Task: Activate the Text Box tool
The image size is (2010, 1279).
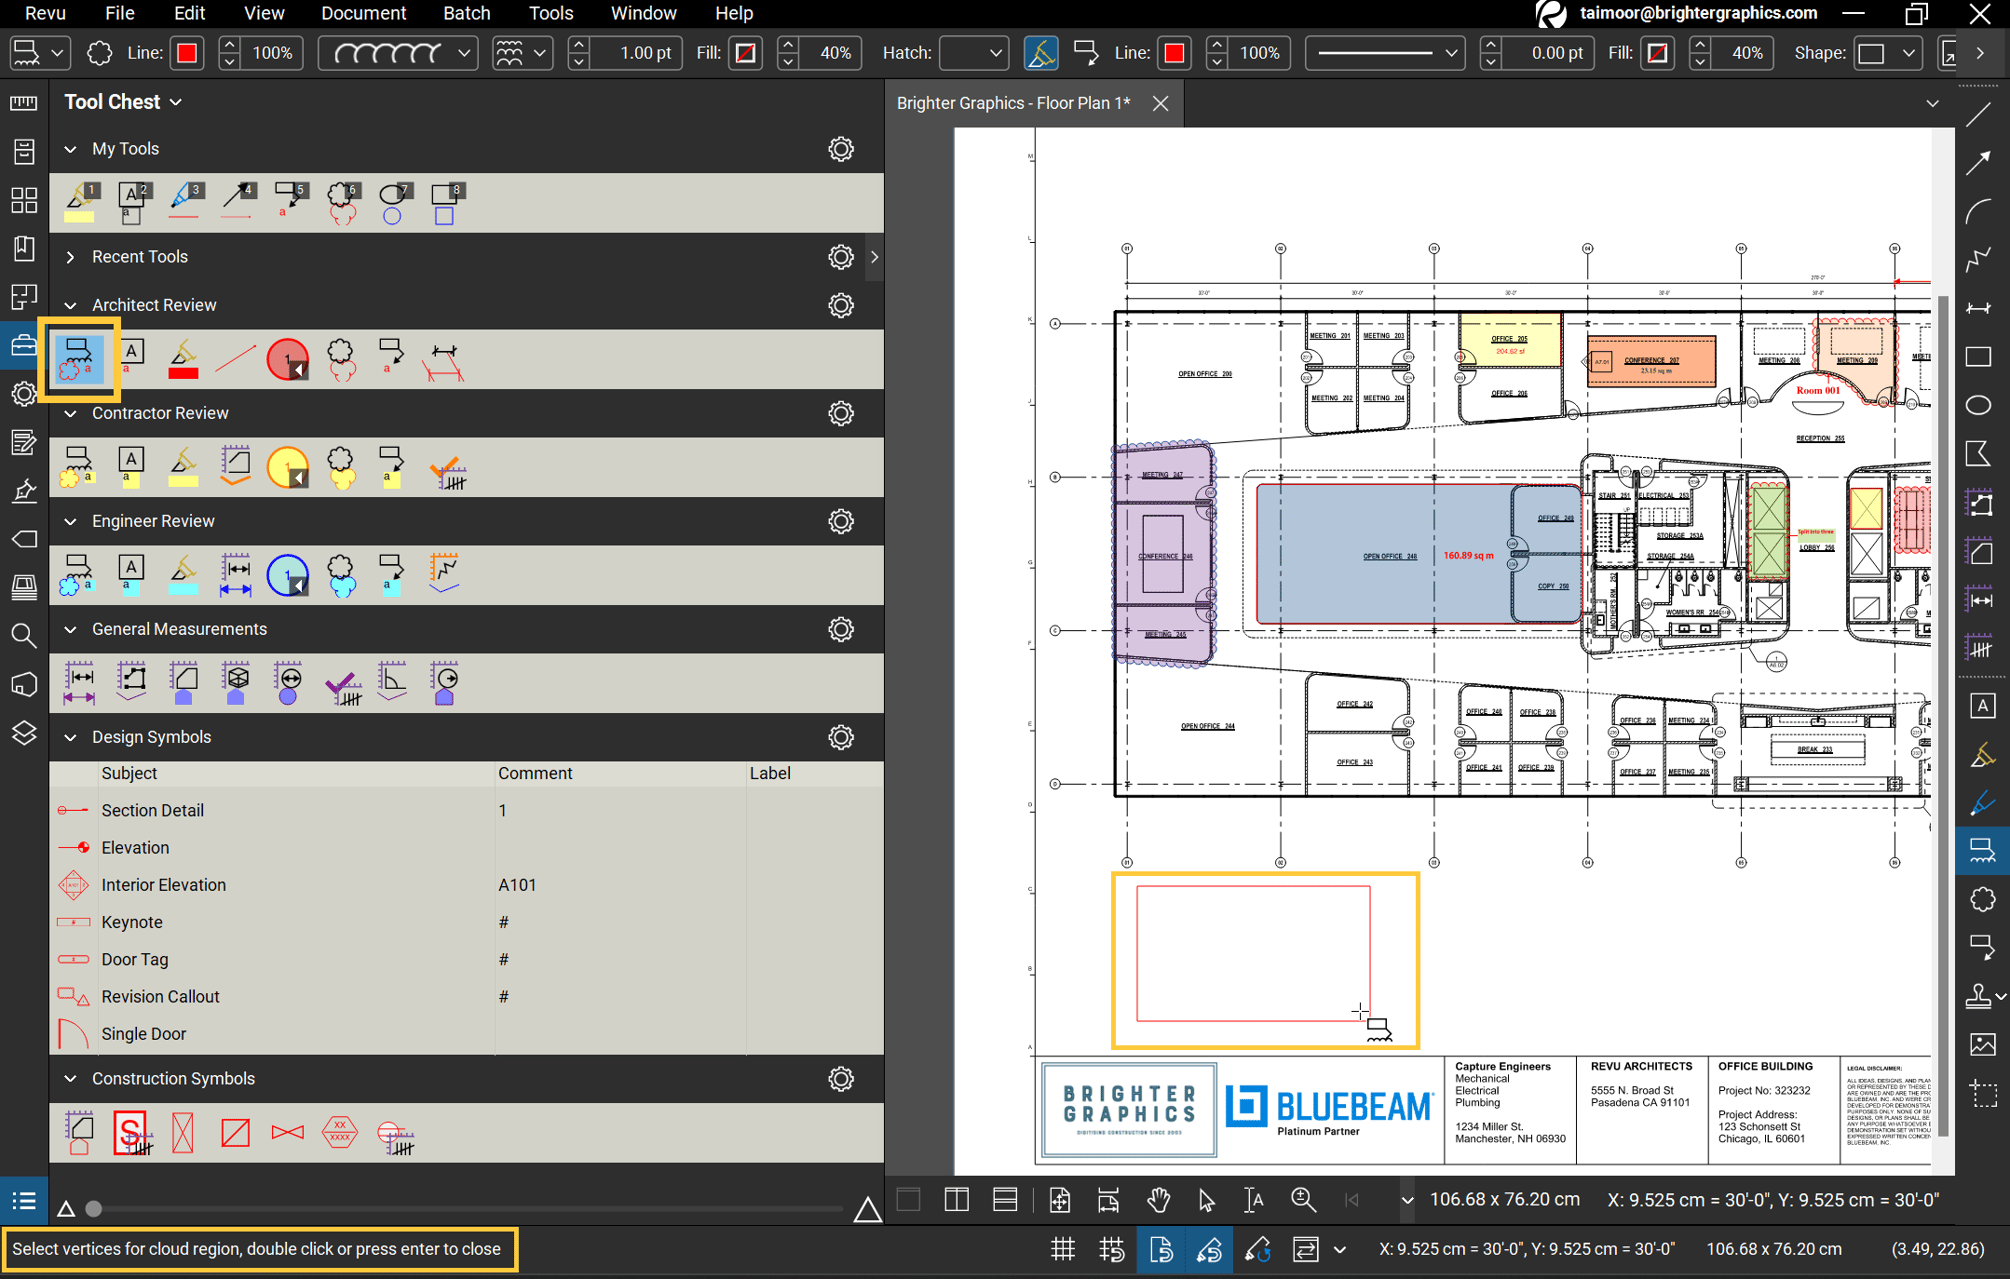Action: tap(1982, 705)
